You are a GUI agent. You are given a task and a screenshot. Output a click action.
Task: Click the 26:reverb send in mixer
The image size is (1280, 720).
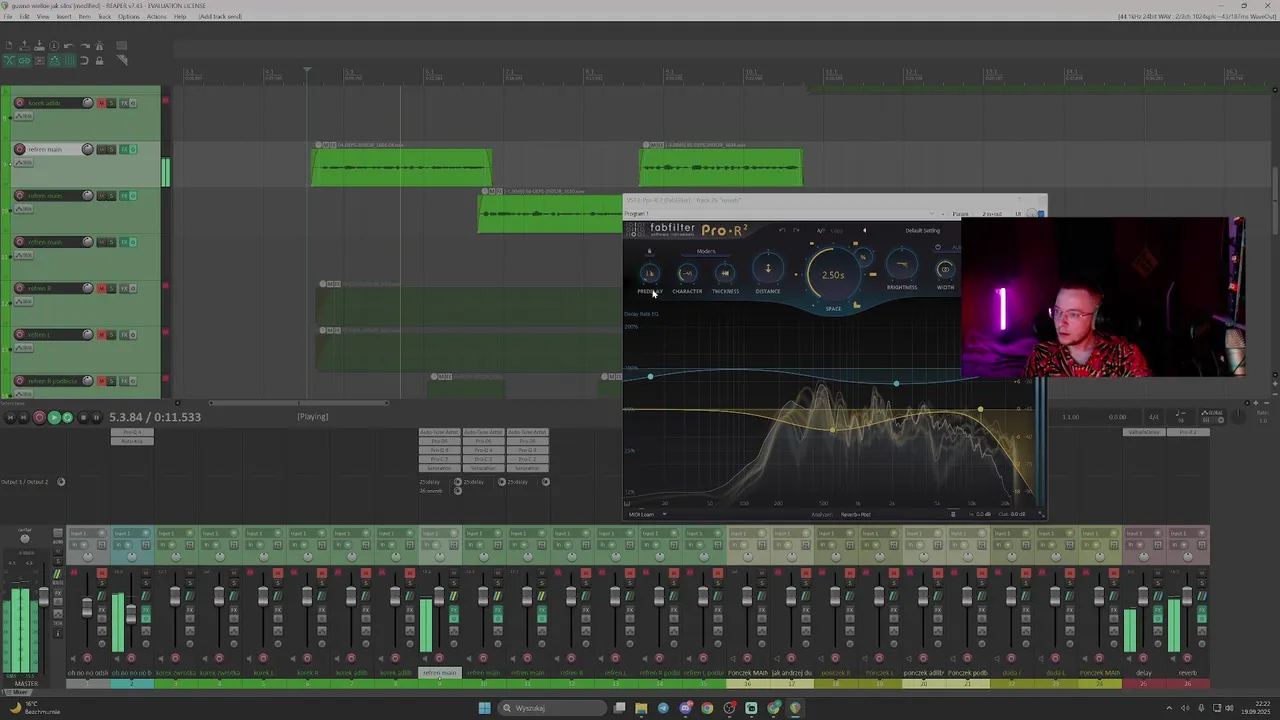(x=431, y=491)
